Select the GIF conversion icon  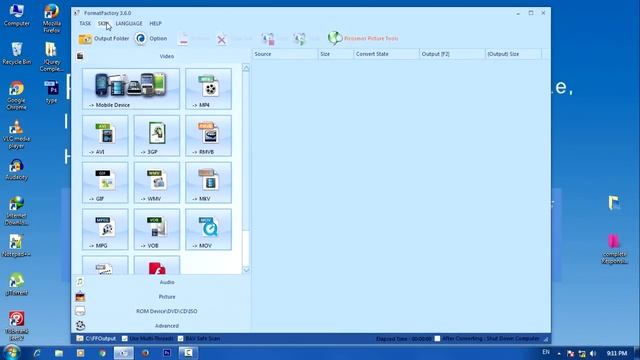click(105, 182)
